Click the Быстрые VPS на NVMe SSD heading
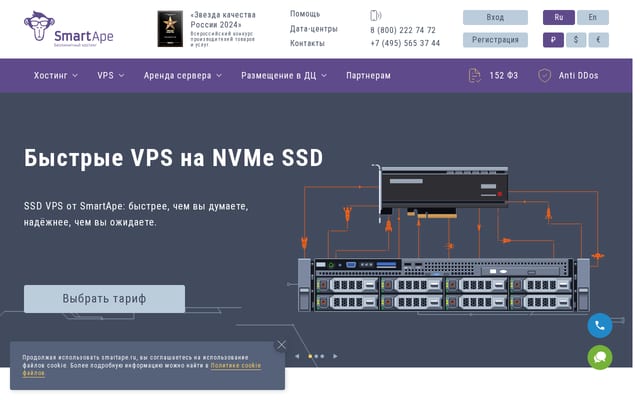The width and height of the screenshot is (640, 400). tap(173, 158)
